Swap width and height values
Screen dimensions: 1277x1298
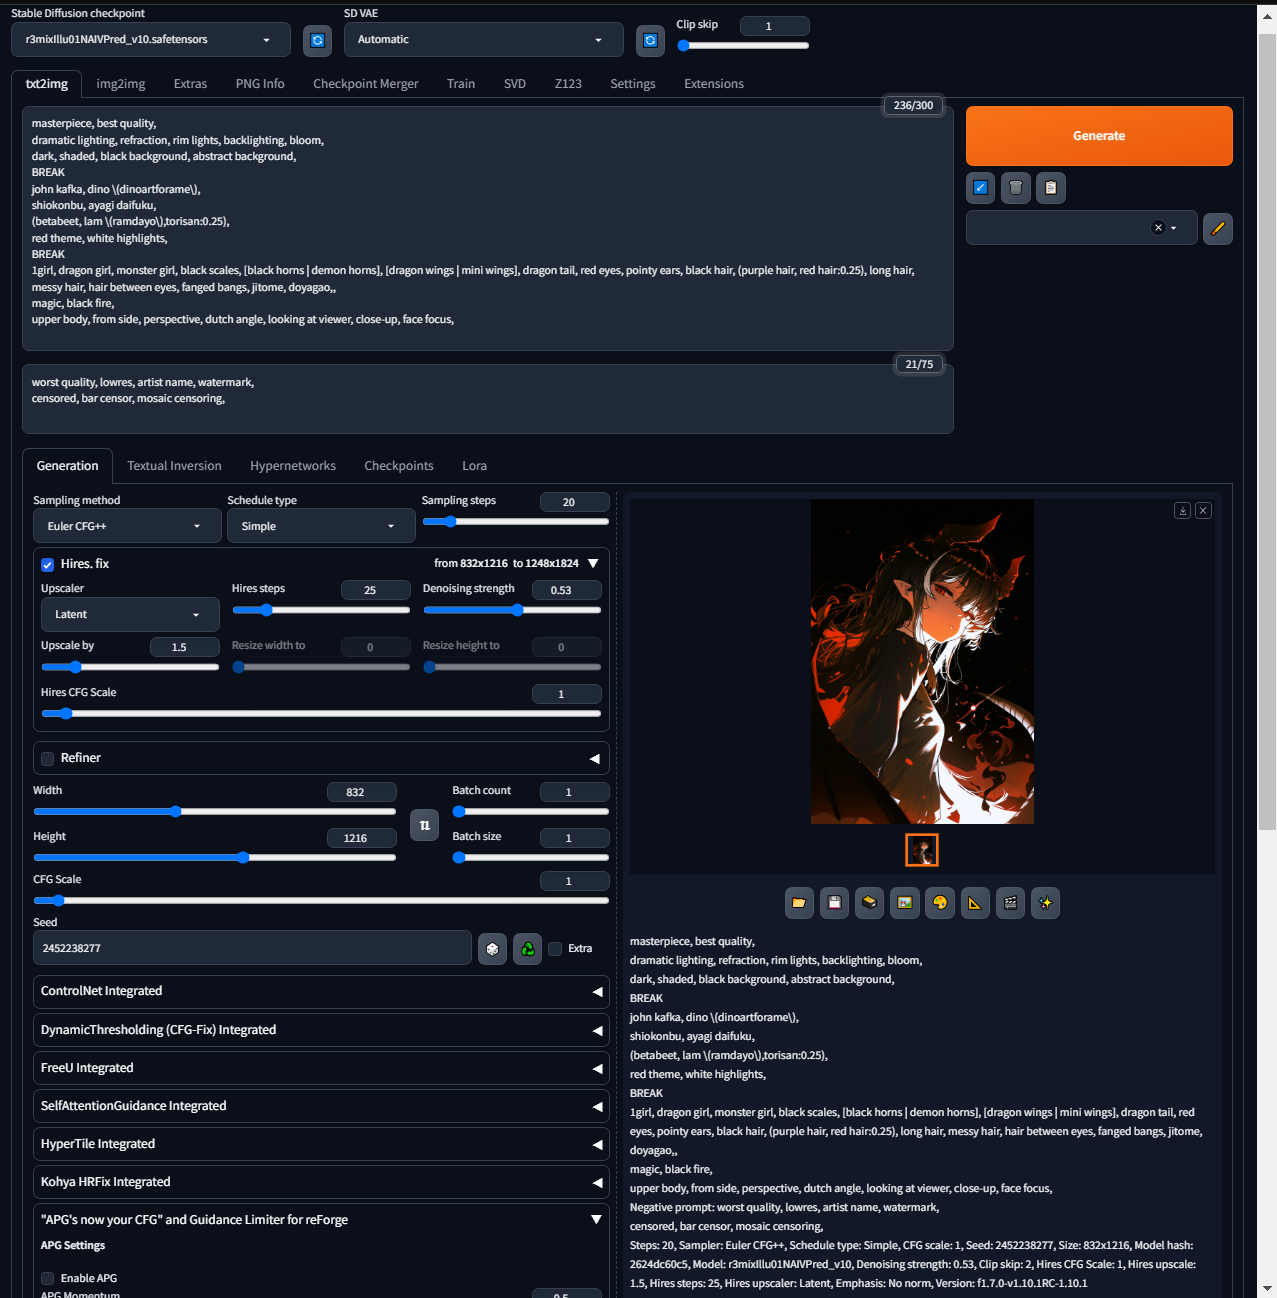tap(425, 825)
